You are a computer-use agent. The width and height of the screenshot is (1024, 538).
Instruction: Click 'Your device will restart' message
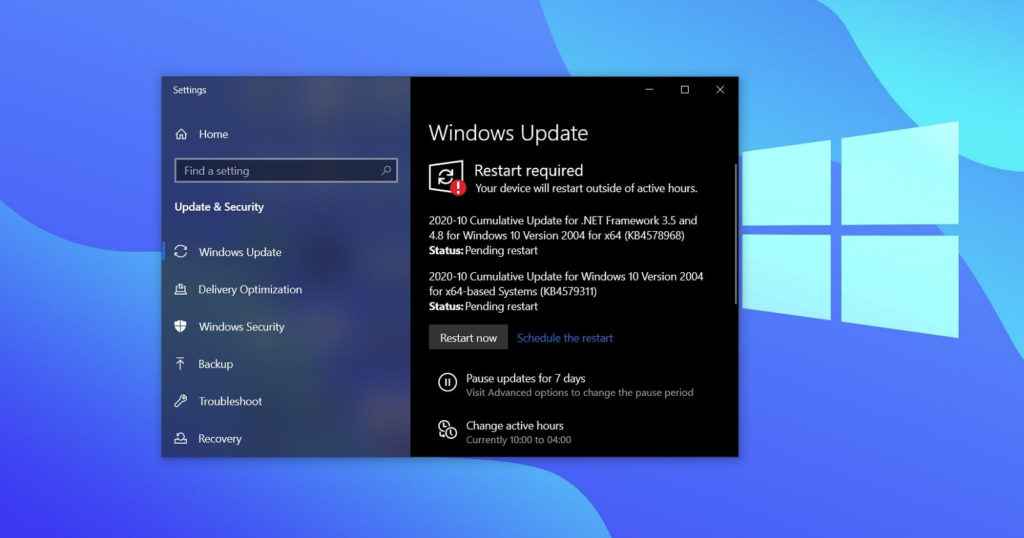tap(586, 188)
